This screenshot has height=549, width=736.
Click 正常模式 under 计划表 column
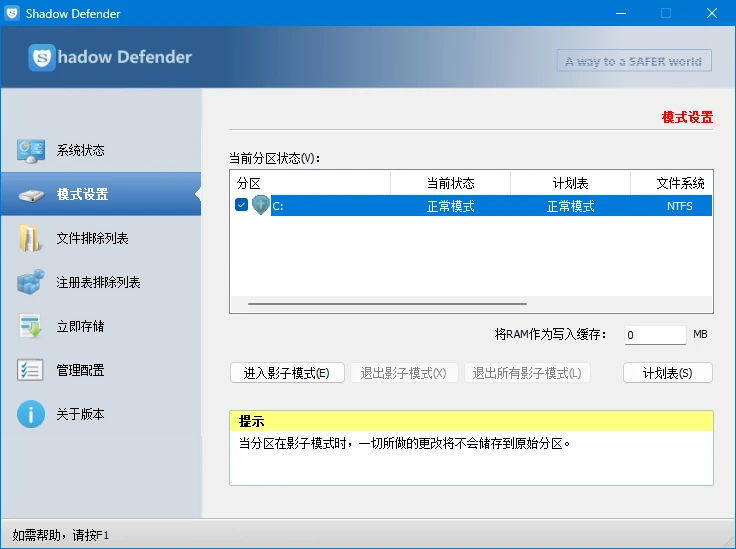[x=570, y=206]
